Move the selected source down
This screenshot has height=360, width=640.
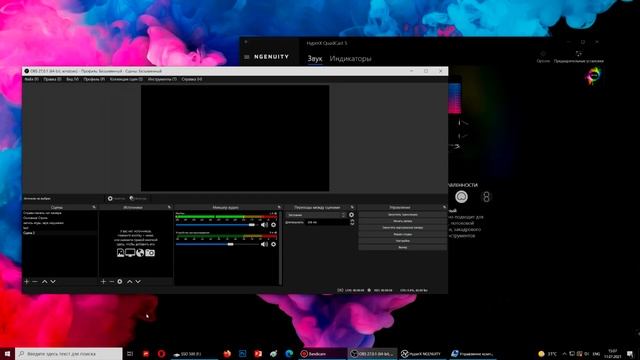[138, 282]
